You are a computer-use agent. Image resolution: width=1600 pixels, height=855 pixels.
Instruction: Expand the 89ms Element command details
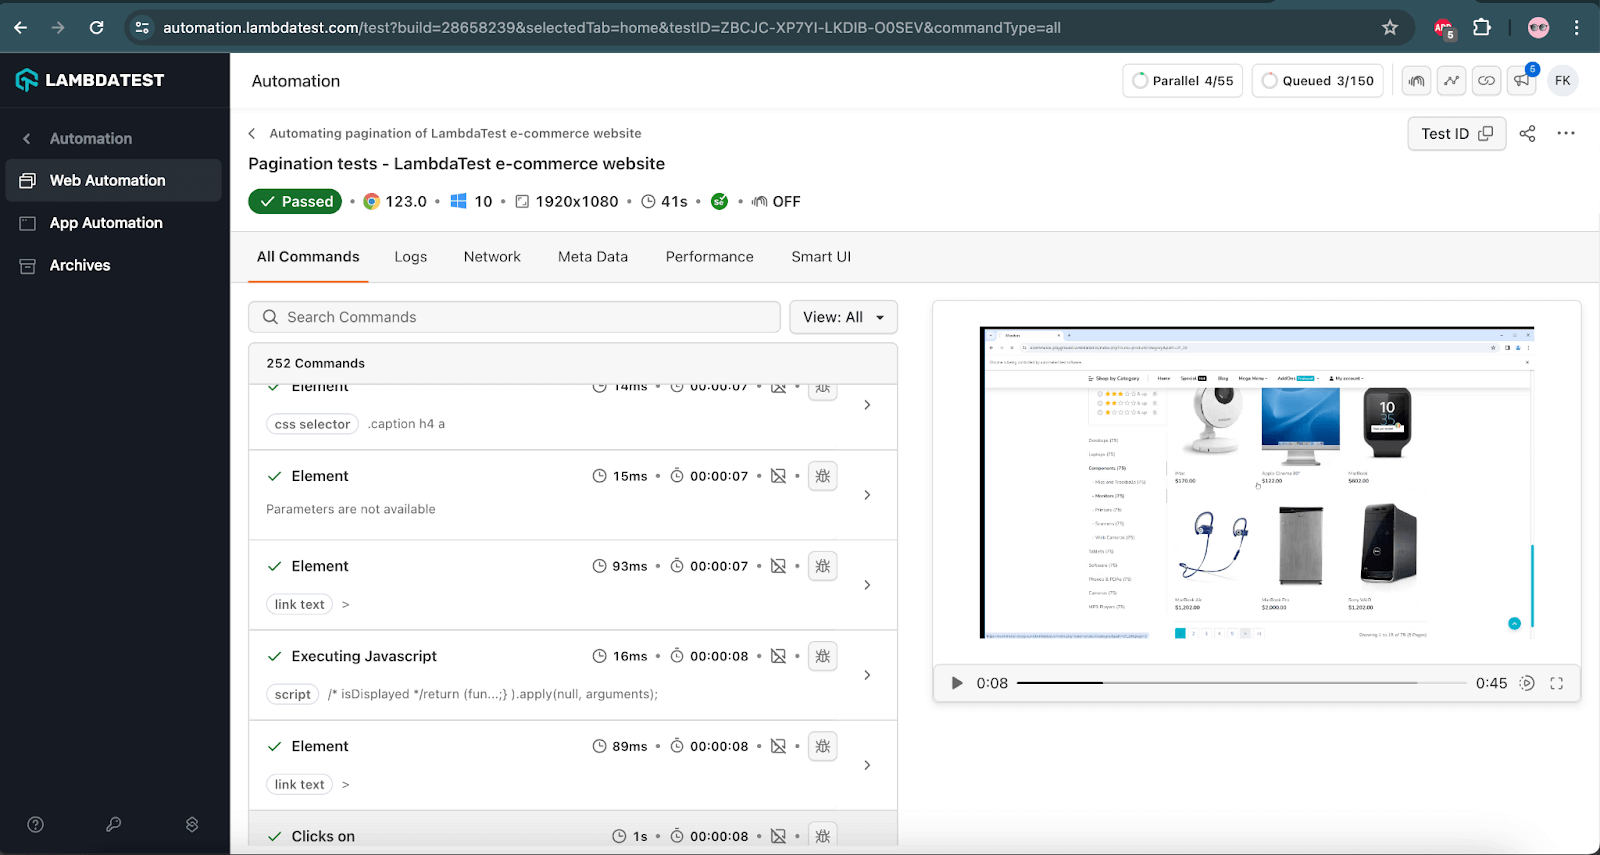(867, 765)
